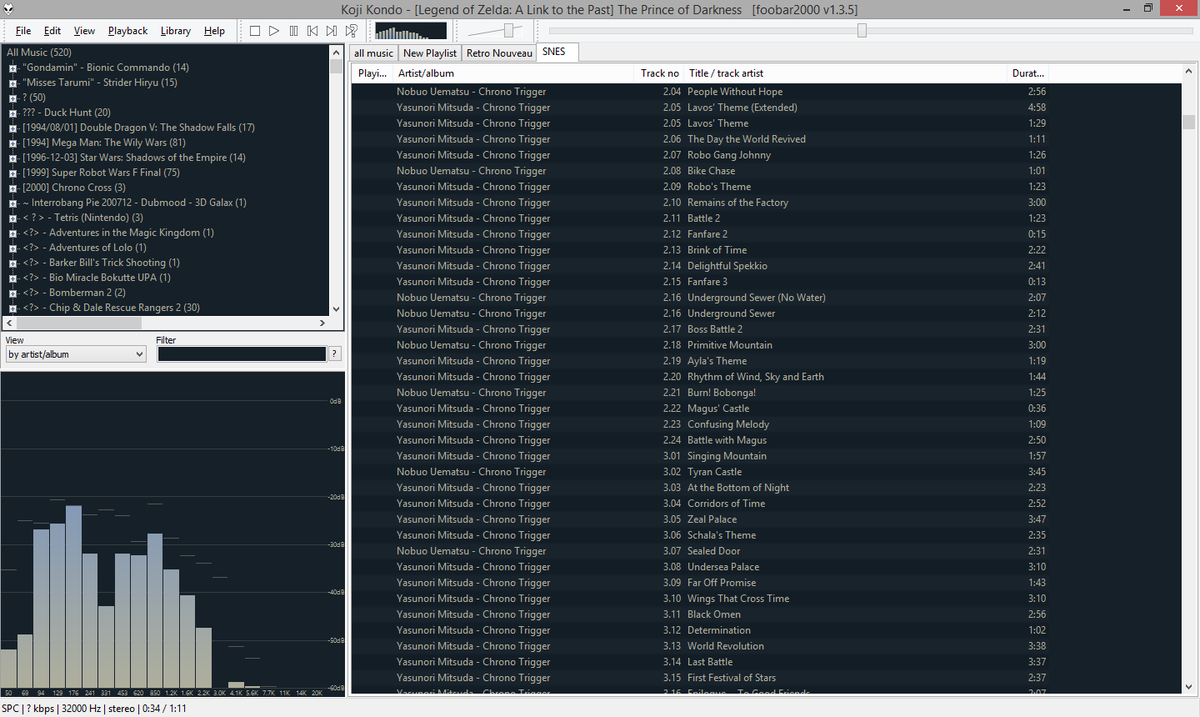Open the File menu
Screen dimensions: 1200x717
click(23, 31)
